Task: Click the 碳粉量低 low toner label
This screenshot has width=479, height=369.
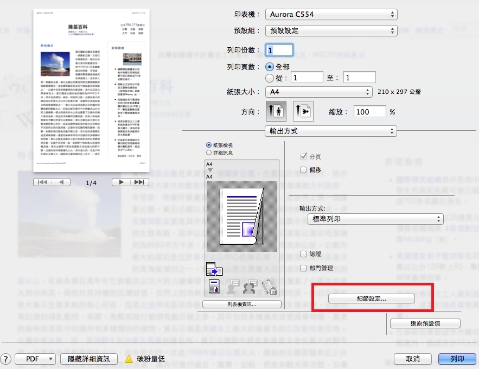Action: [151, 359]
